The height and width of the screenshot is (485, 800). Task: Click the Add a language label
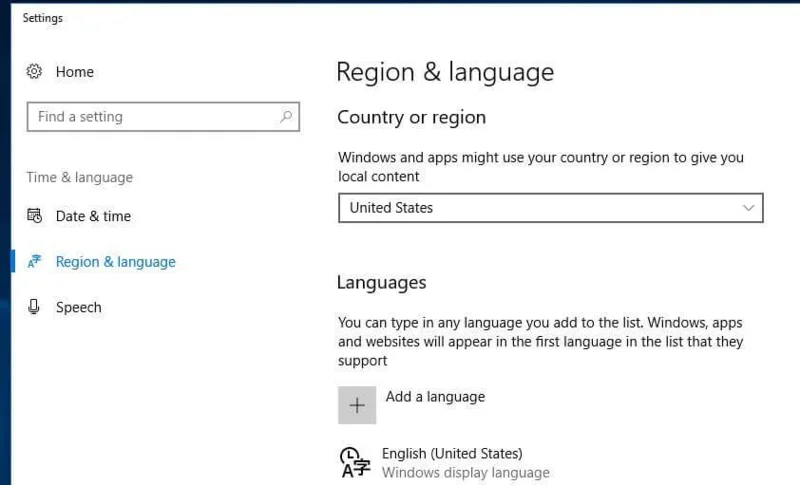[435, 397]
